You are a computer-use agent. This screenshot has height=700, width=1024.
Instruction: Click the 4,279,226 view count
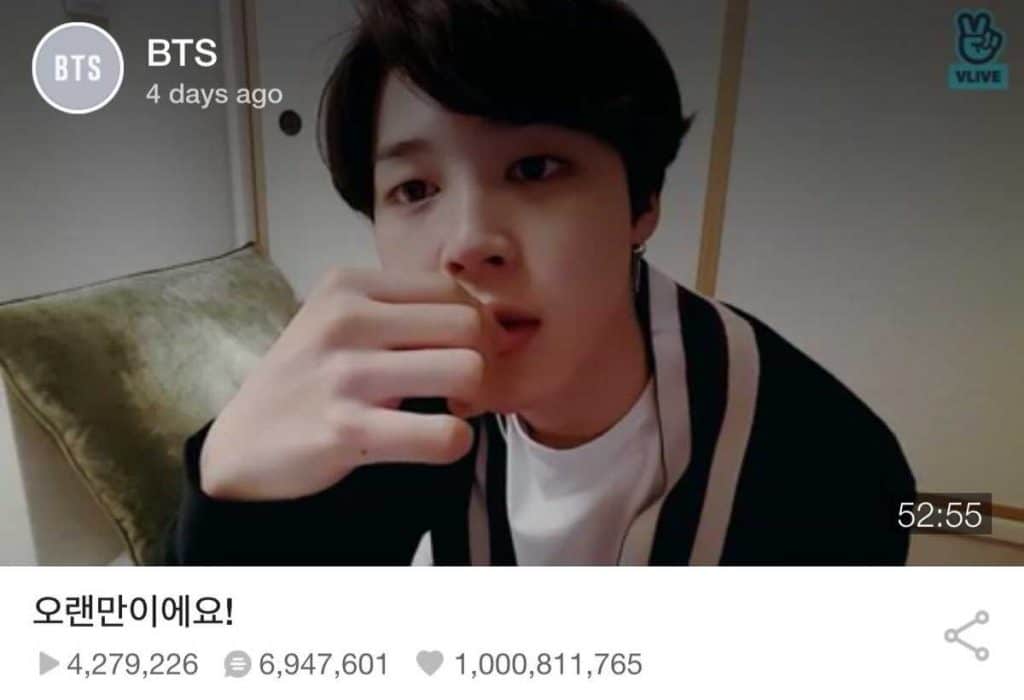(x=133, y=664)
